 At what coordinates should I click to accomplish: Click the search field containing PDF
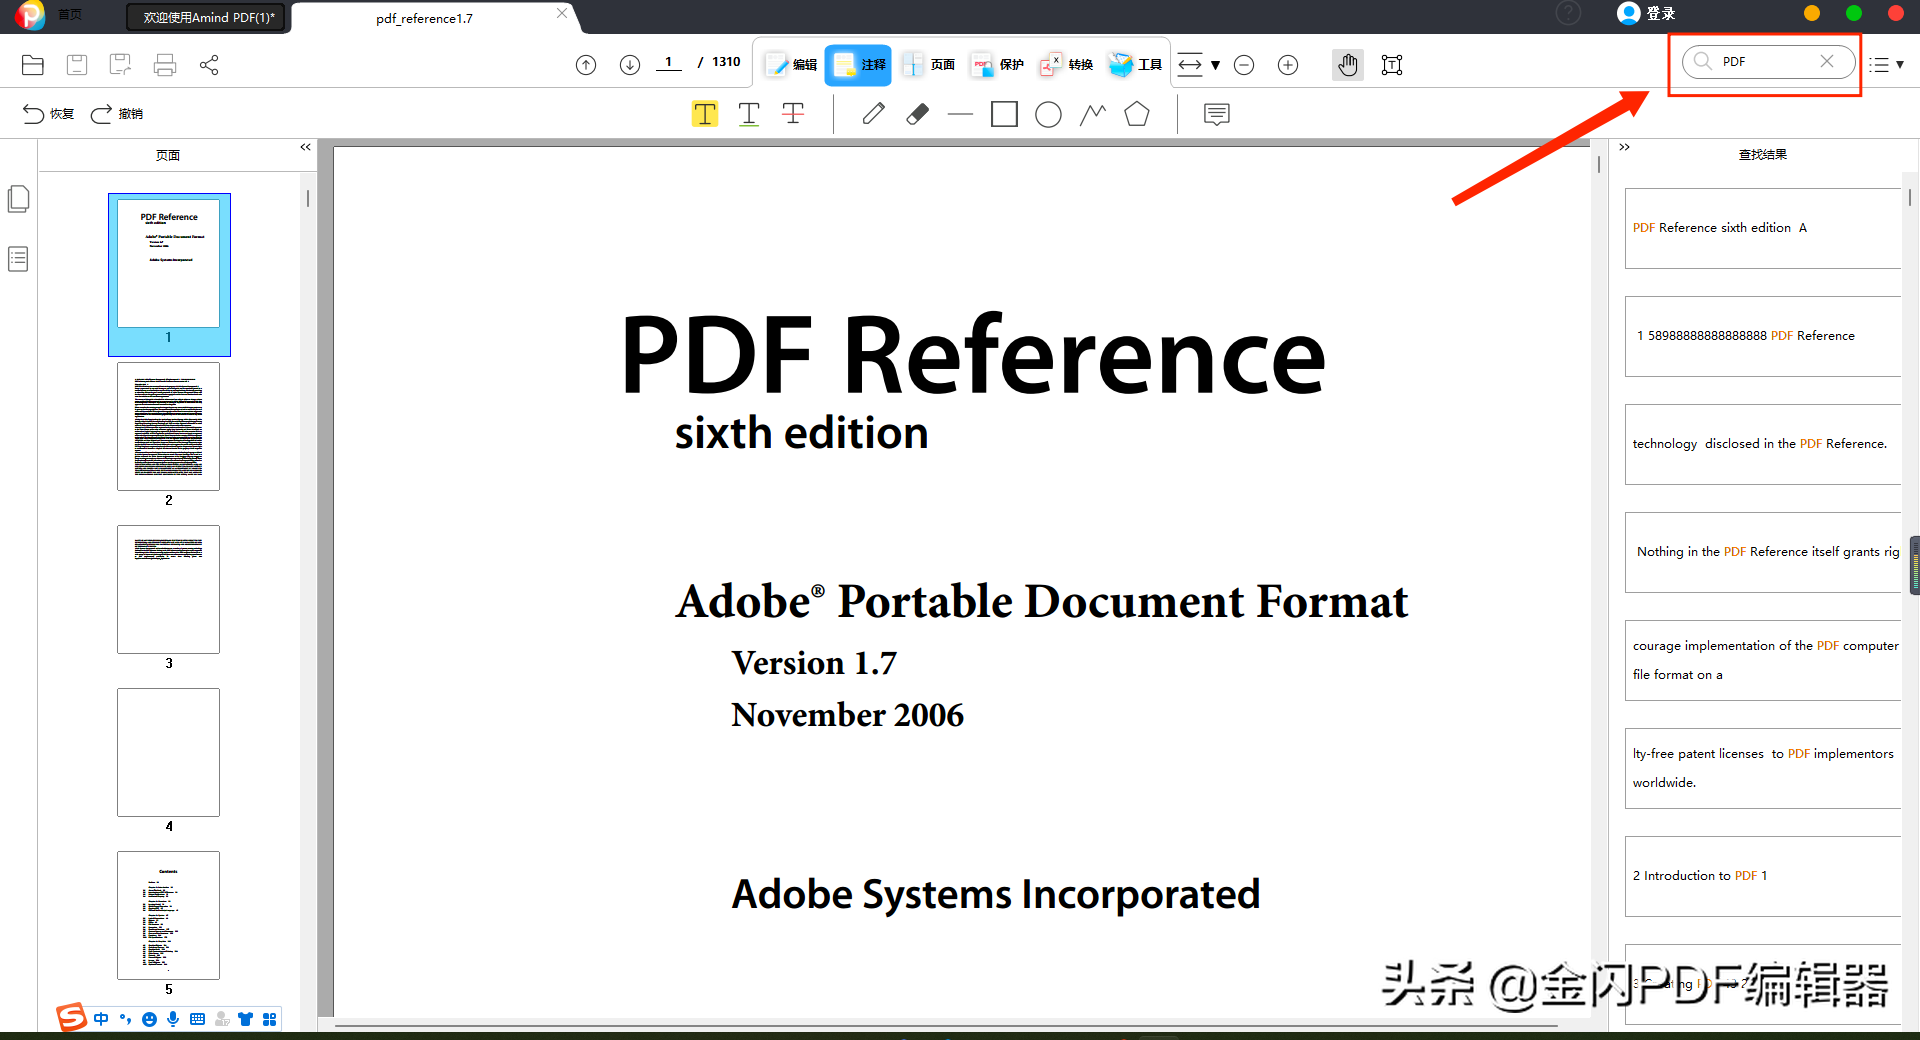click(x=1766, y=62)
